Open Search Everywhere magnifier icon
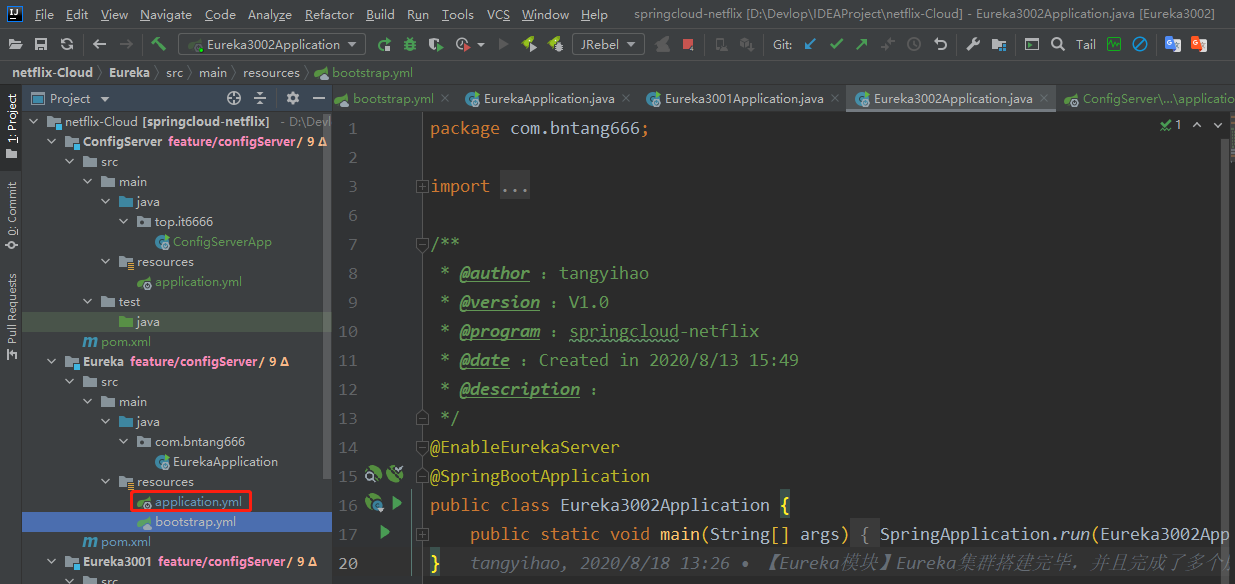Image resolution: width=1235 pixels, height=584 pixels. (1058, 44)
